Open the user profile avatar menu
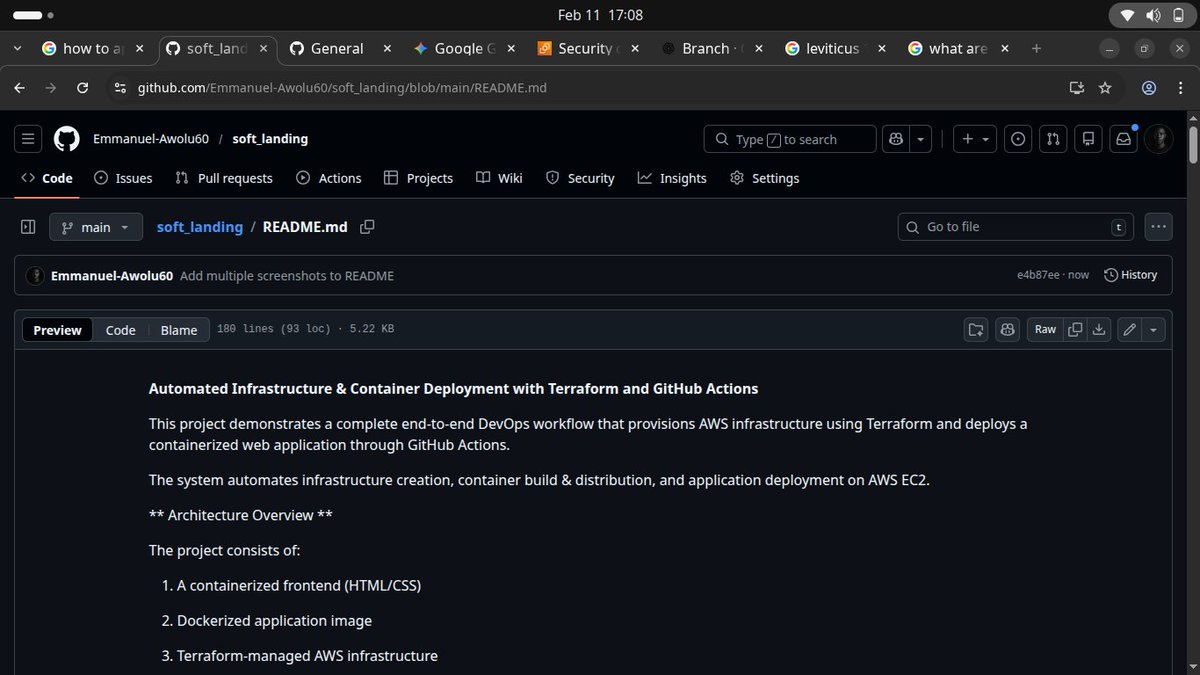This screenshot has height=675, width=1200. pos(1158,139)
